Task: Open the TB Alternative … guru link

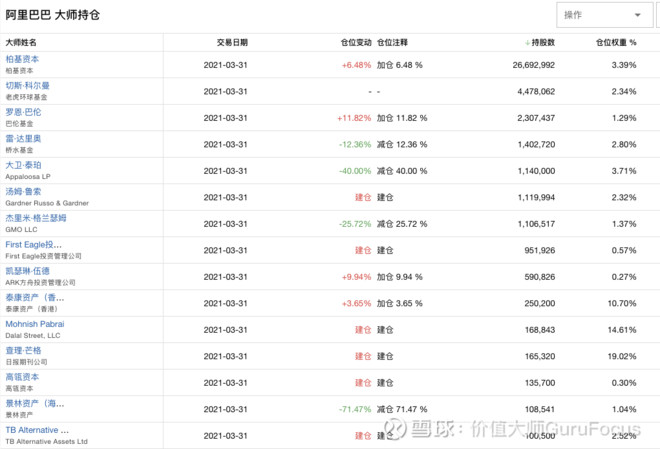Action: (x=37, y=430)
